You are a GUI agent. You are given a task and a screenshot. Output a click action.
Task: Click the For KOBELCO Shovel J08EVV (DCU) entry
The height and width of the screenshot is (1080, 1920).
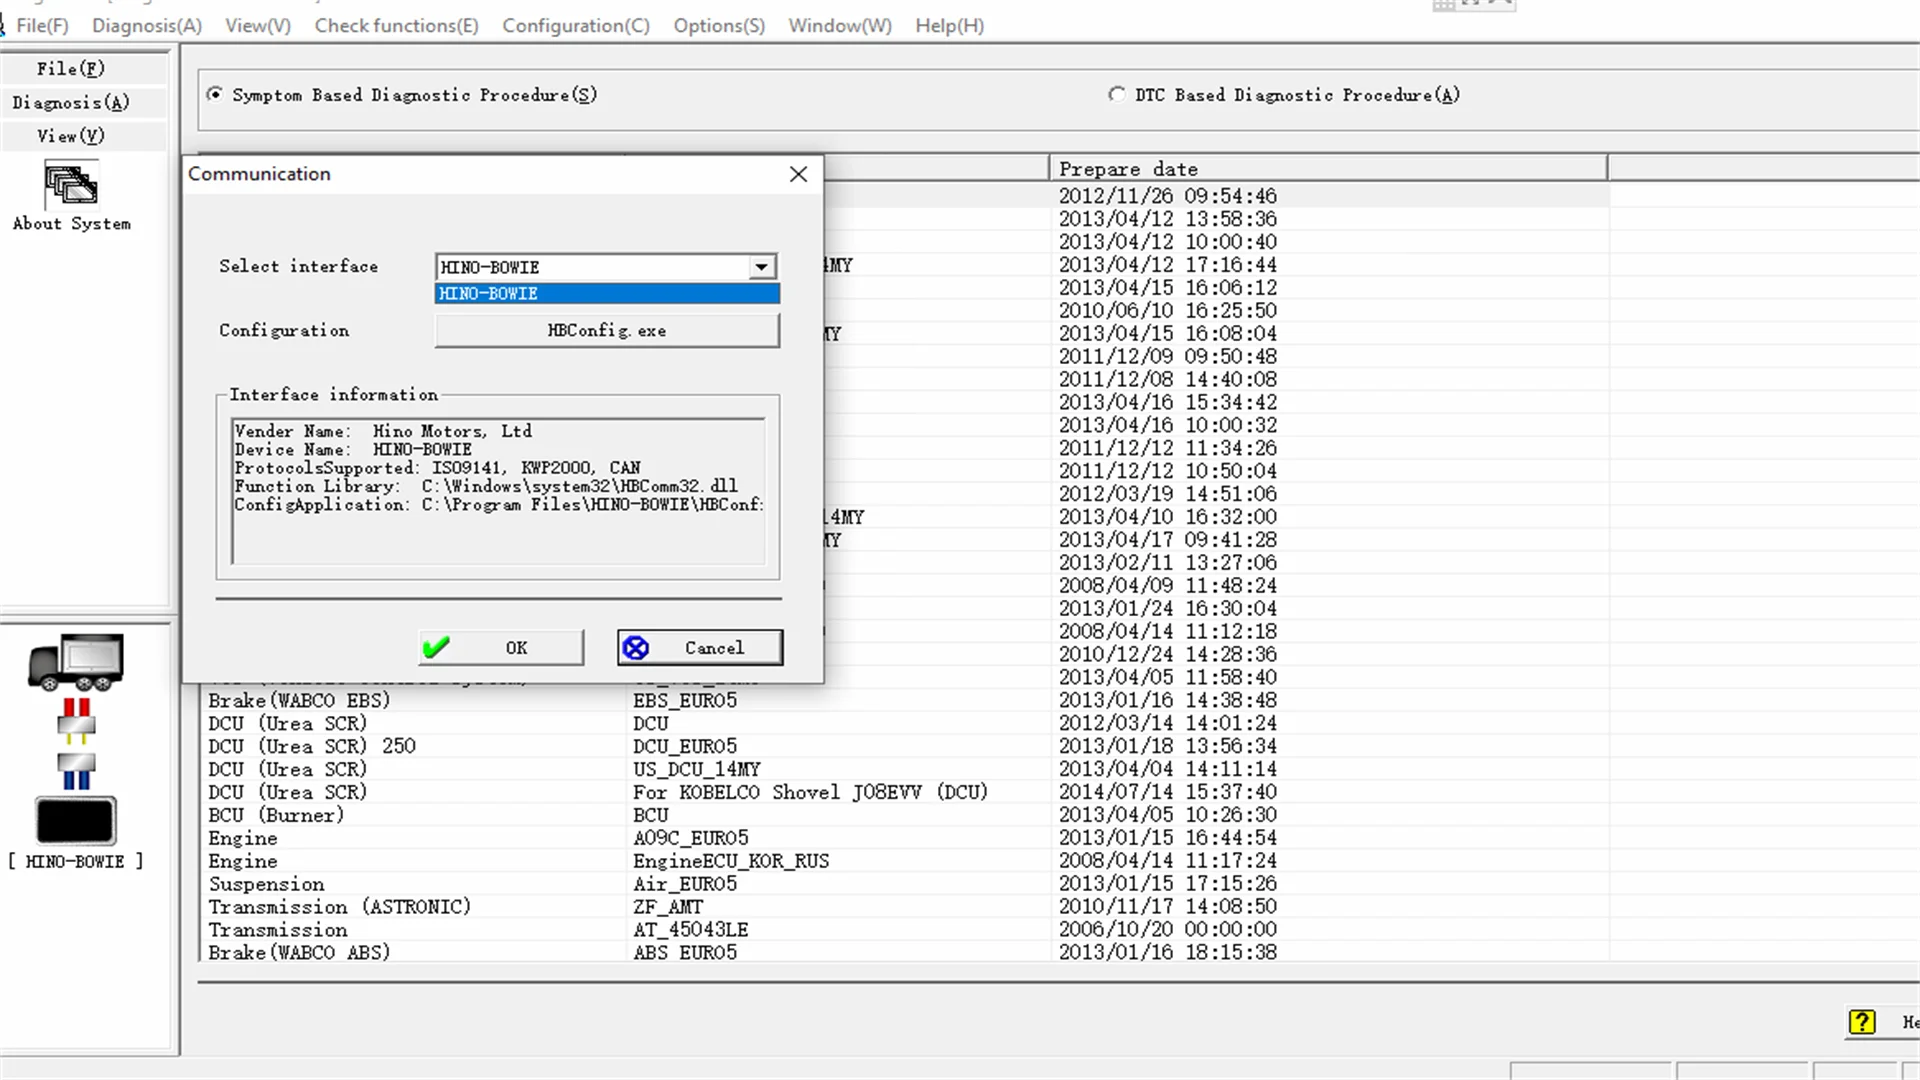click(x=810, y=792)
